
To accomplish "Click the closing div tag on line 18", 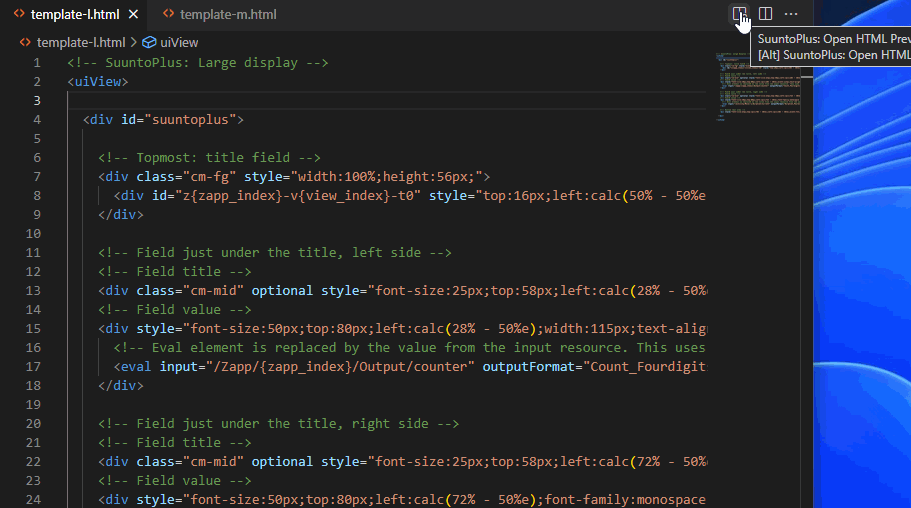I will [x=121, y=385].
